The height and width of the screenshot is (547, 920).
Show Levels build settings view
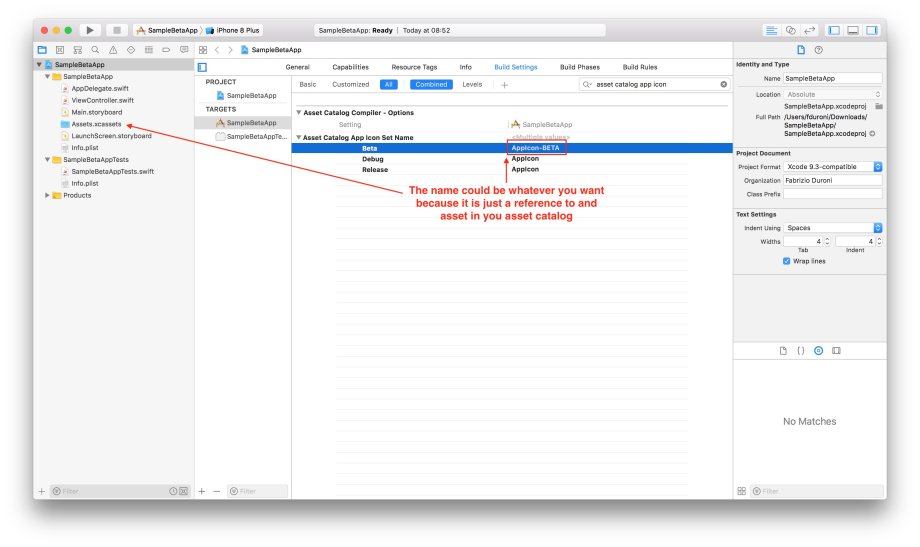472,85
